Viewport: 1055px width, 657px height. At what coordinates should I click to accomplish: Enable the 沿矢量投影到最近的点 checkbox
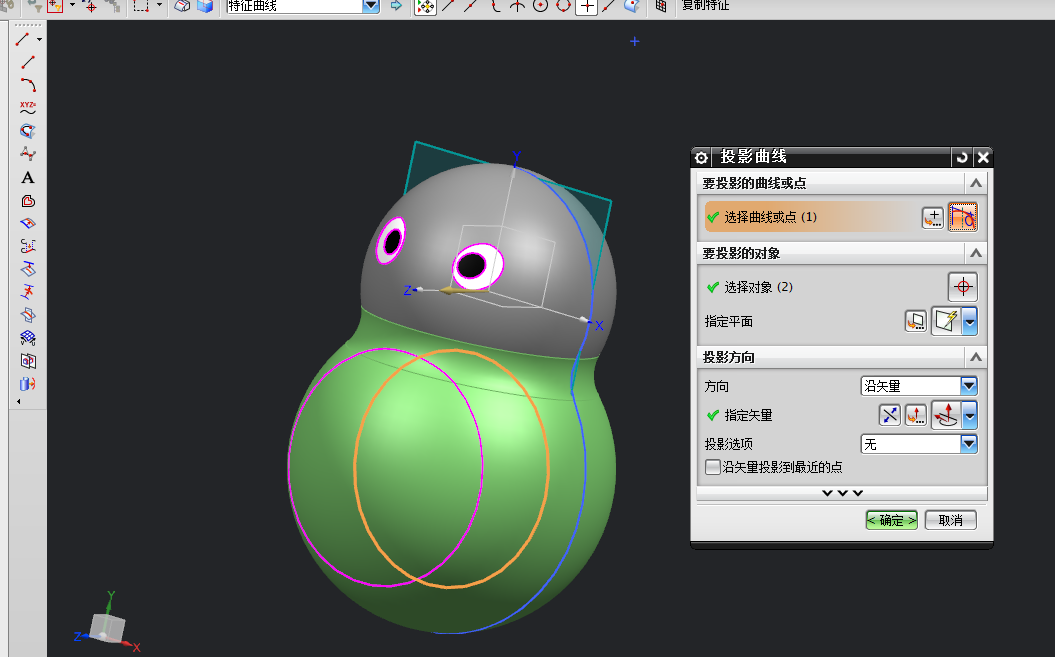[714, 466]
